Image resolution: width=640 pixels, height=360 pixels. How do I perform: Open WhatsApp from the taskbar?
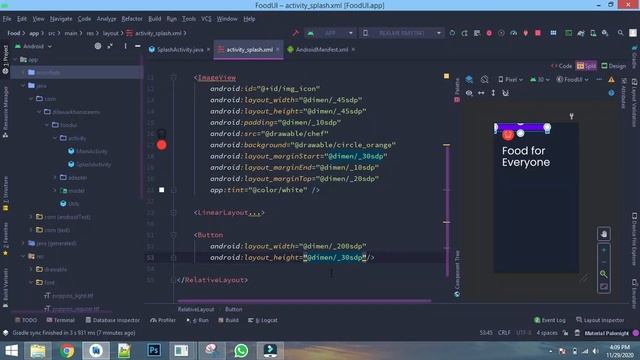pos(241,351)
